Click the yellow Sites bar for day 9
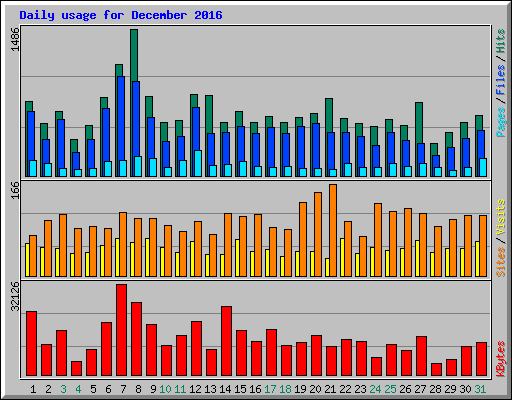The image size is (512, 400). [147, 257]
